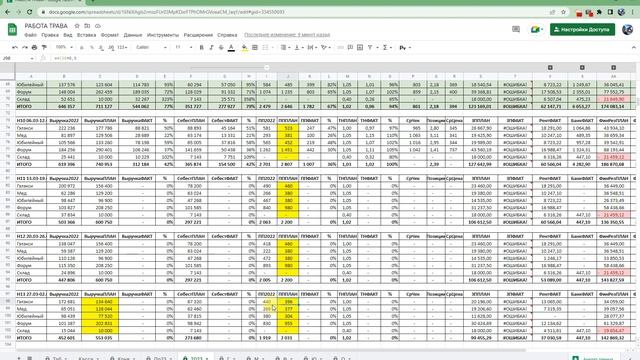Activate the paint format tool
Viewport: 640px width, 360px height.
click(x=44, y=48)
